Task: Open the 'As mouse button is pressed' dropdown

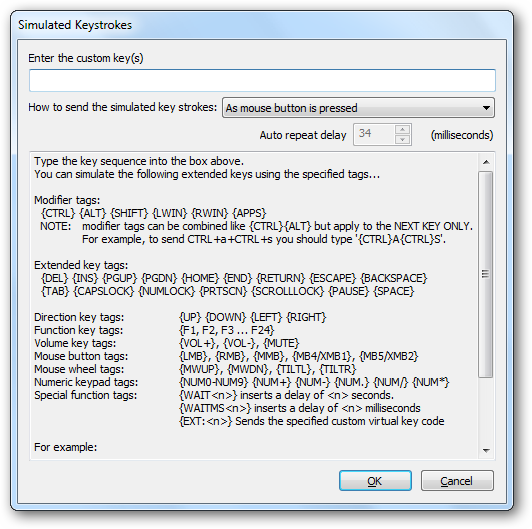Action: [358, 108]
